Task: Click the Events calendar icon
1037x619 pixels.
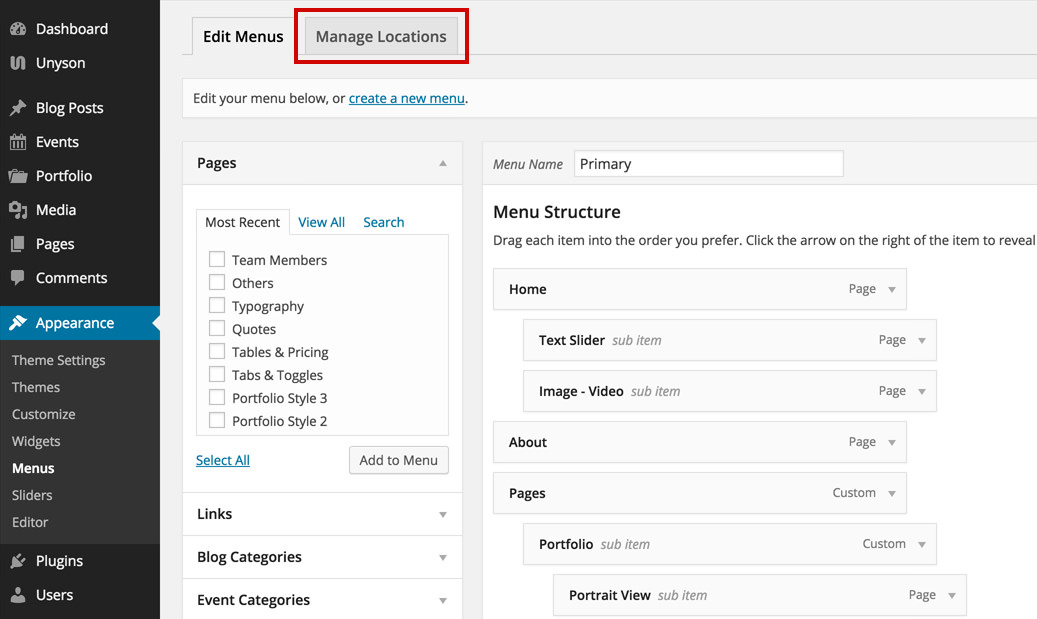Action: pos(18,142)
